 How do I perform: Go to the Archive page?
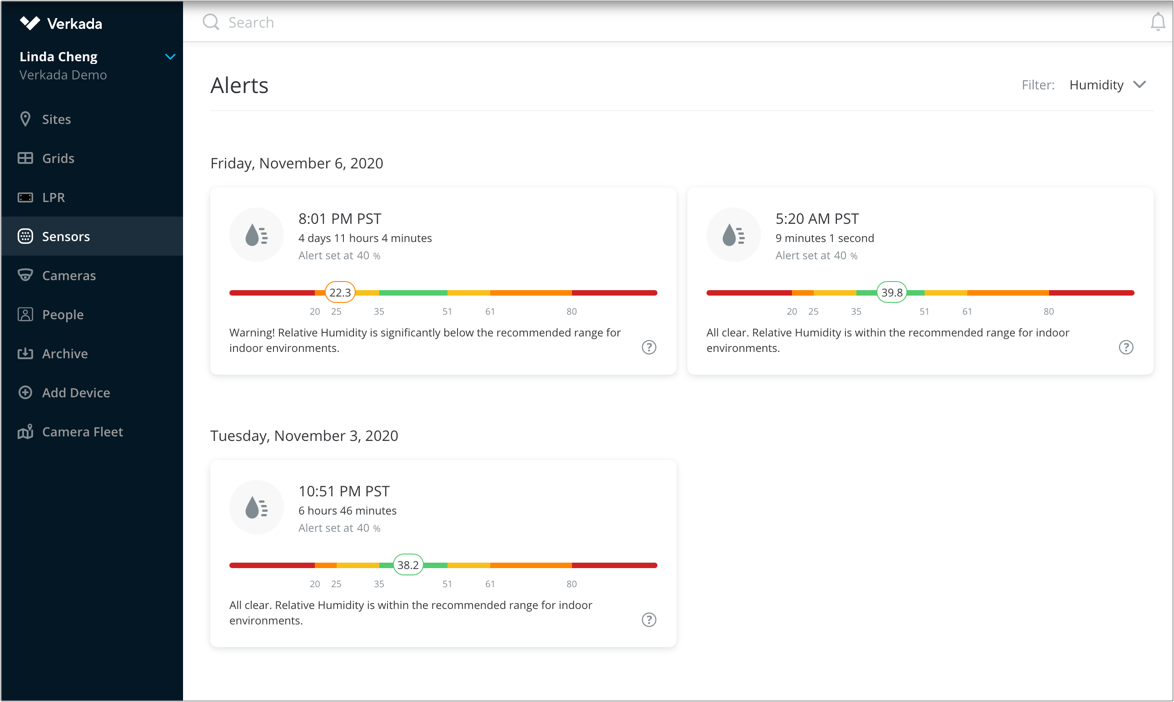pyautogui.click(x=62, y=353)
